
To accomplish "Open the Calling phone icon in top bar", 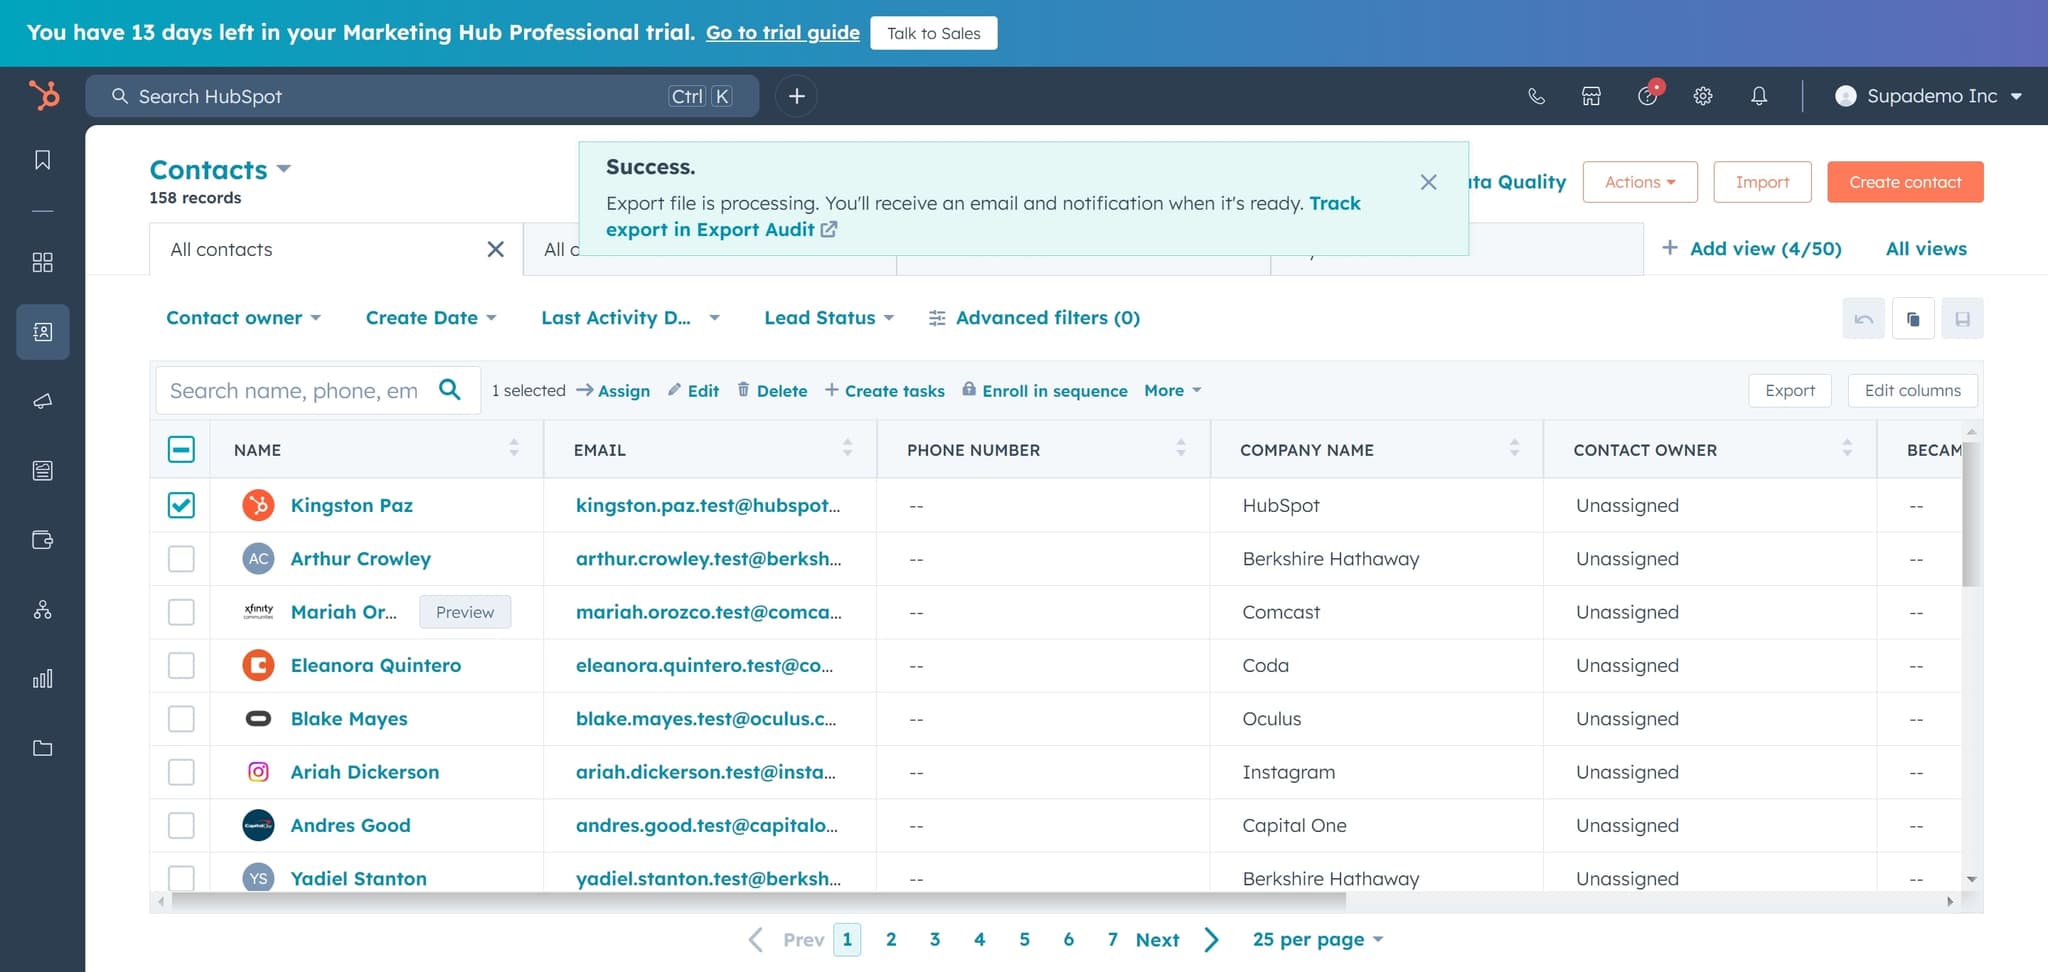I will [x=1536, y=96].
